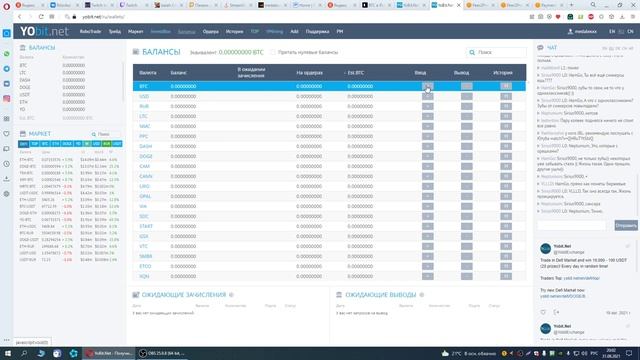Toggle hide zero balances checkbox
640x360 pixels.
point(273,52)
